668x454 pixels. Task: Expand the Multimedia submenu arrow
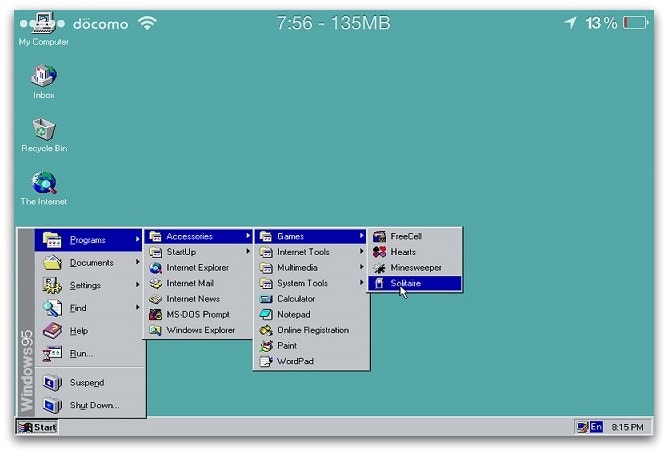coord(361,267)
